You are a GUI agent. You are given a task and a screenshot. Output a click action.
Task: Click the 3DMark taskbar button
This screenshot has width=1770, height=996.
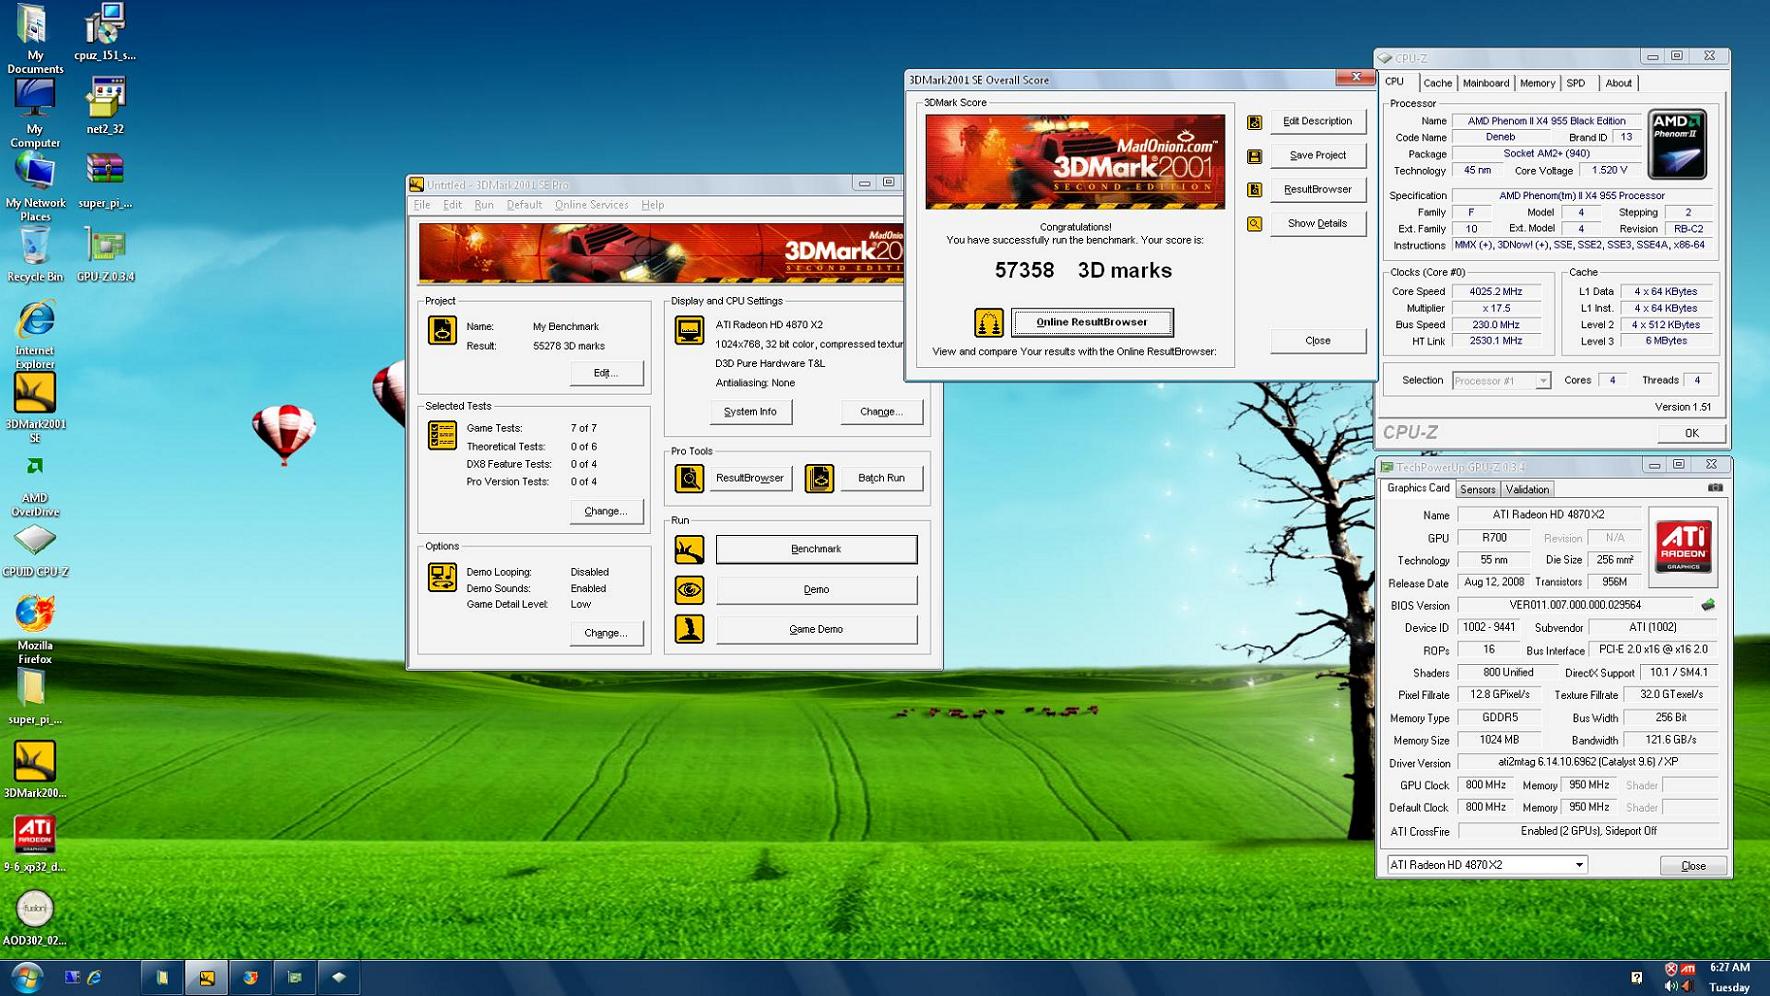pos(206,977)
